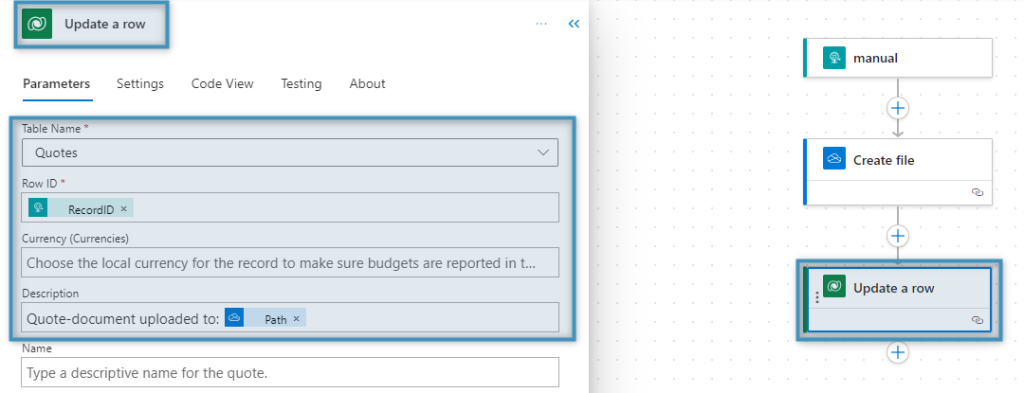The width and height of the screenshot is (1024, 393).
Task: Expand the Table Name Quotes dropdown
Action: tap(290, 152)
